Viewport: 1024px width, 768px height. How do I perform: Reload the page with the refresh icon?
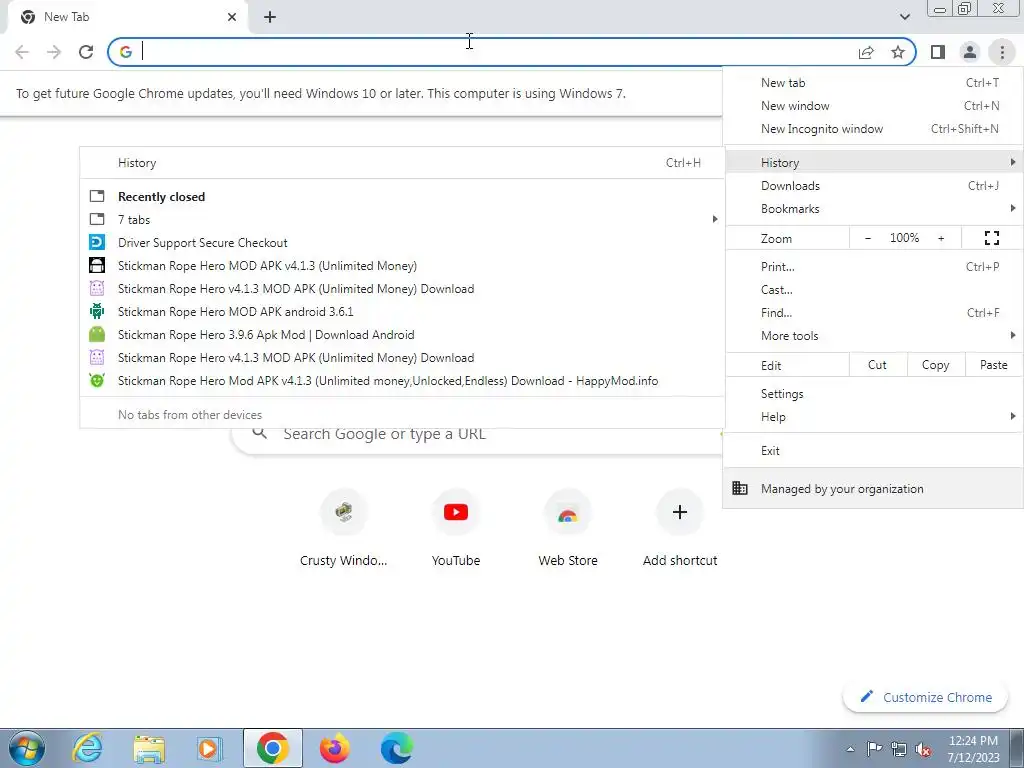pos(86,52)
